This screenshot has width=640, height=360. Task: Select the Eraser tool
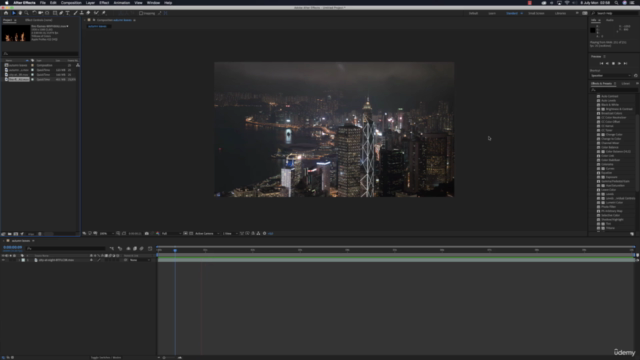coord(88,13)
